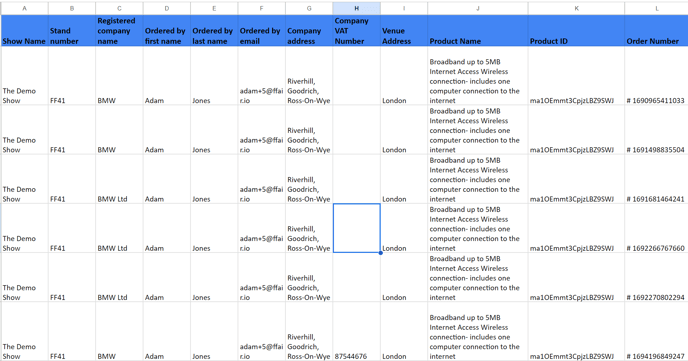Click the Venue Address header cell

404,31
